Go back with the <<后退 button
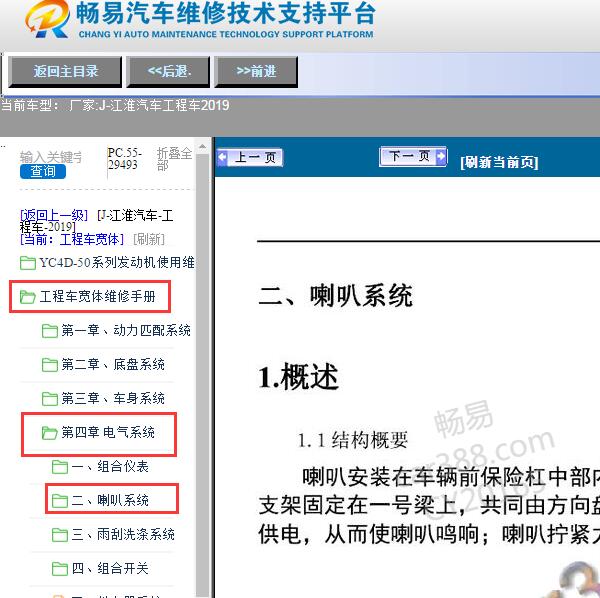600x598 pixels. click(168, 72)
